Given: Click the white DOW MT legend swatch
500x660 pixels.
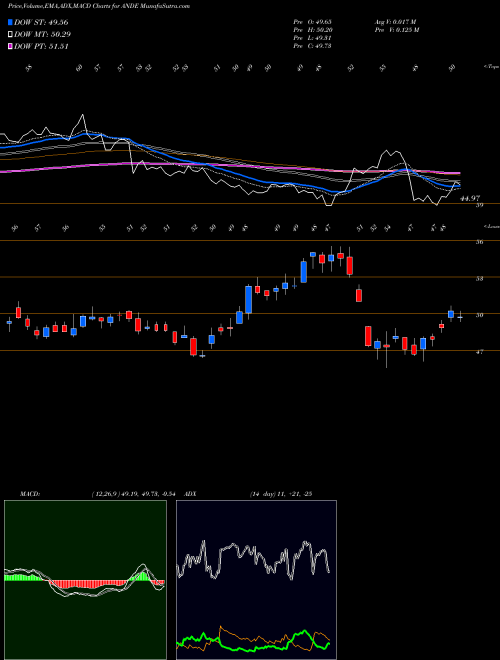Looking at the screenshot, I should coord(10,35).
